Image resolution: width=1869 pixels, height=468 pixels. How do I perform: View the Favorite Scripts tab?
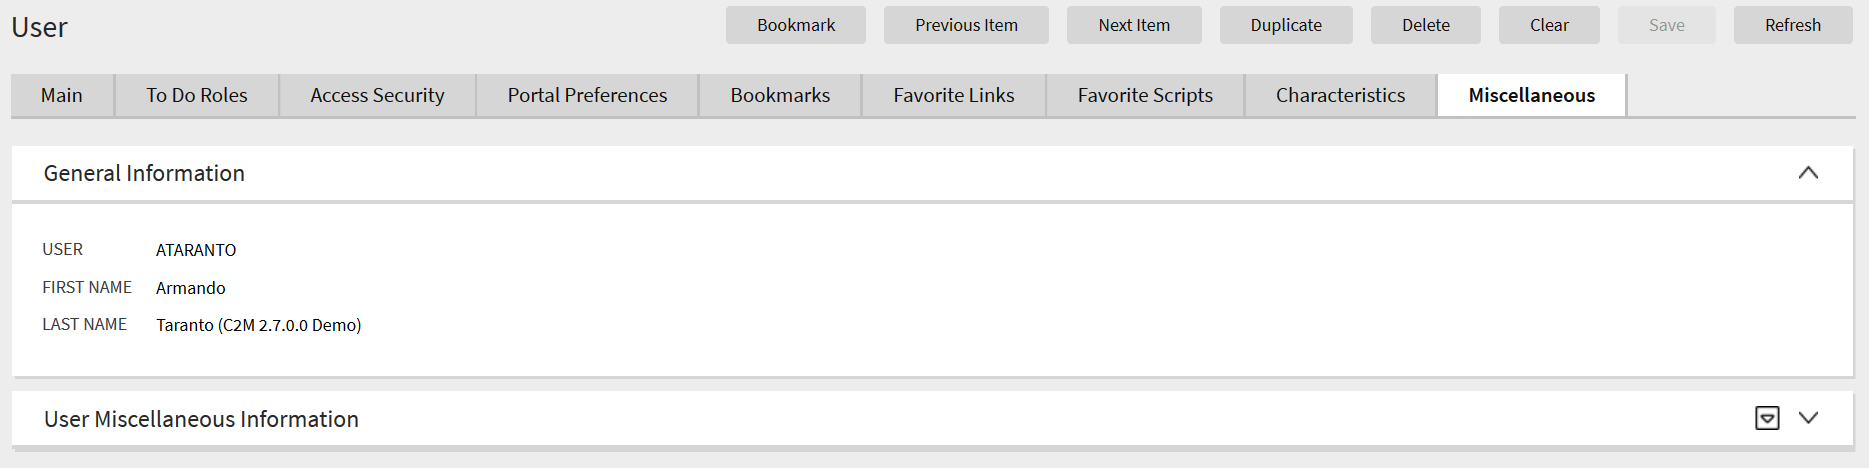click(1145, 95)
